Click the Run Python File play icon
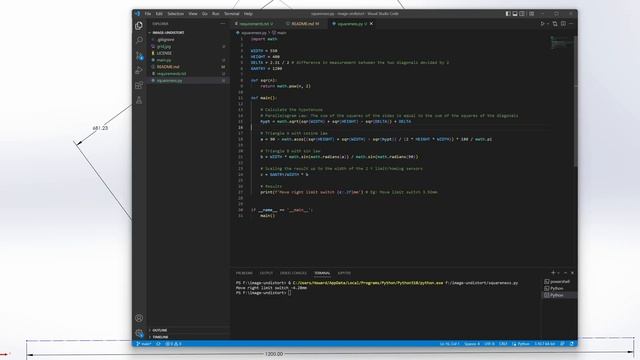Screen dimensions: 640x360 (542, 24)
